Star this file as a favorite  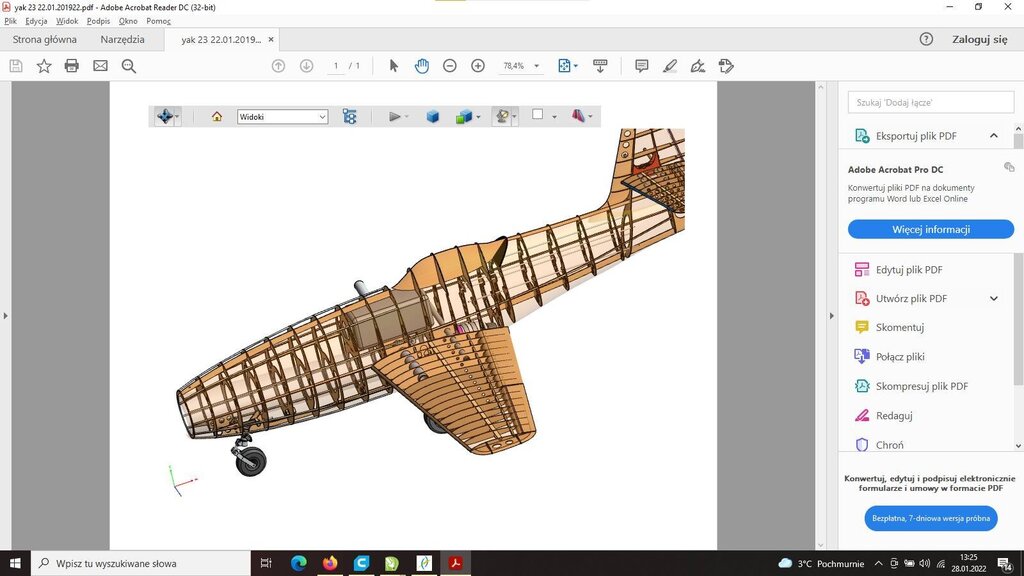click(44, 66)
